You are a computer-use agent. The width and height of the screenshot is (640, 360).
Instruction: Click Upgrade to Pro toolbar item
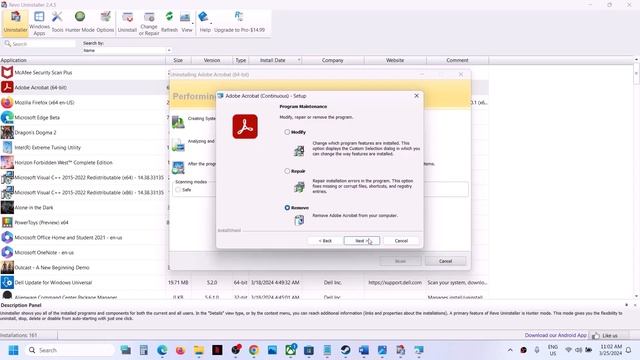point(239,22)
